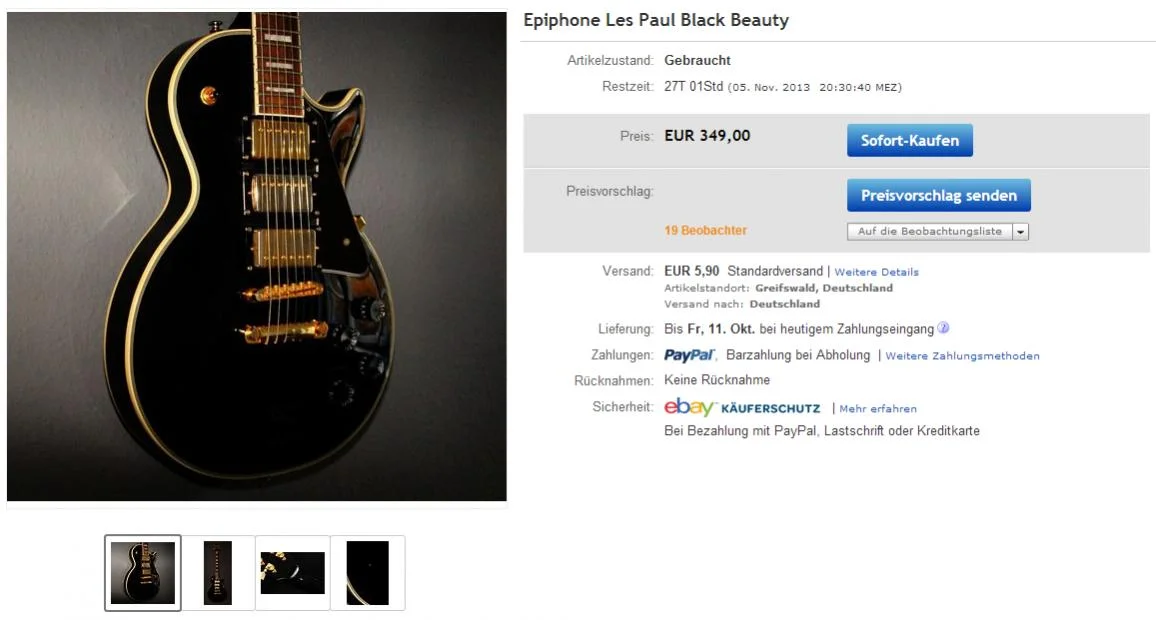Image resolution: width=1156 pixels, height=620 pixels.
Task: Click the 19 Beobachter watcher count
Action: click(705, 231)
